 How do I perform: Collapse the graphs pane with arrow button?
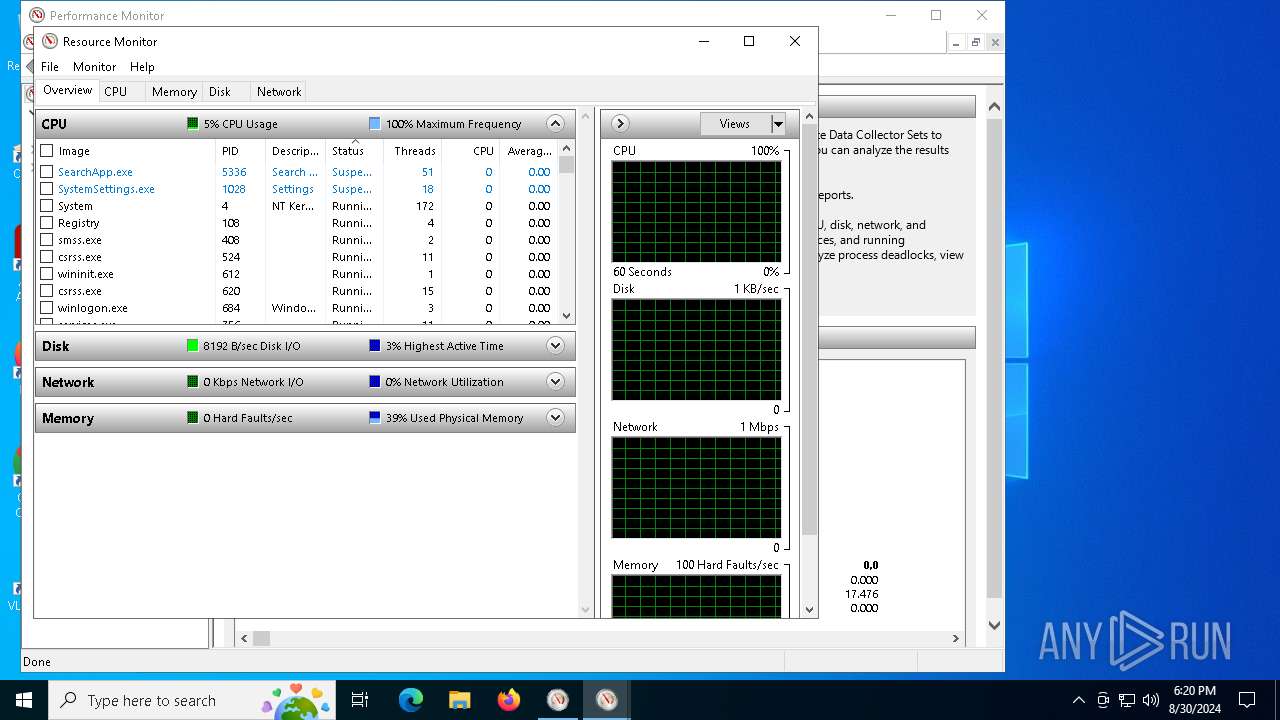click(x=620, y=124)
